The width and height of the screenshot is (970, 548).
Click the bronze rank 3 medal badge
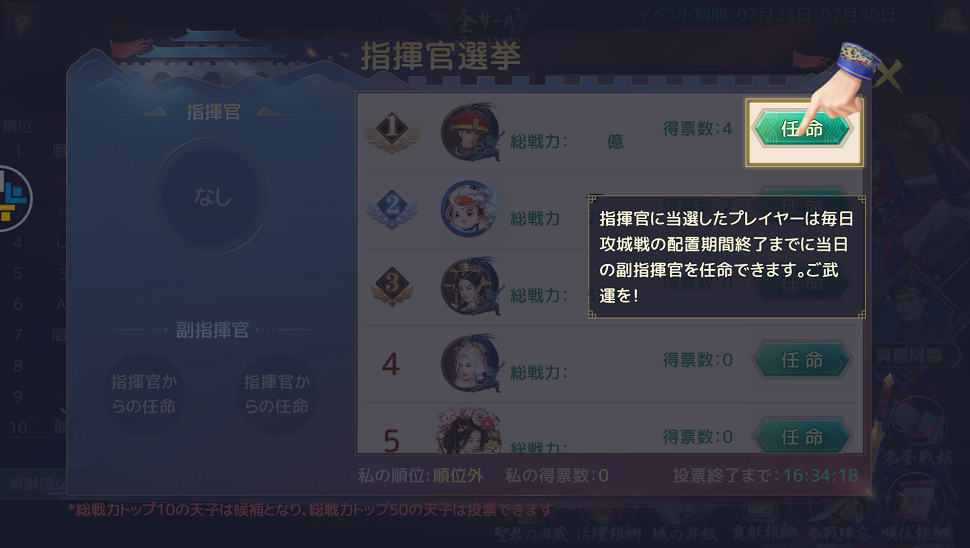[392, 286]
